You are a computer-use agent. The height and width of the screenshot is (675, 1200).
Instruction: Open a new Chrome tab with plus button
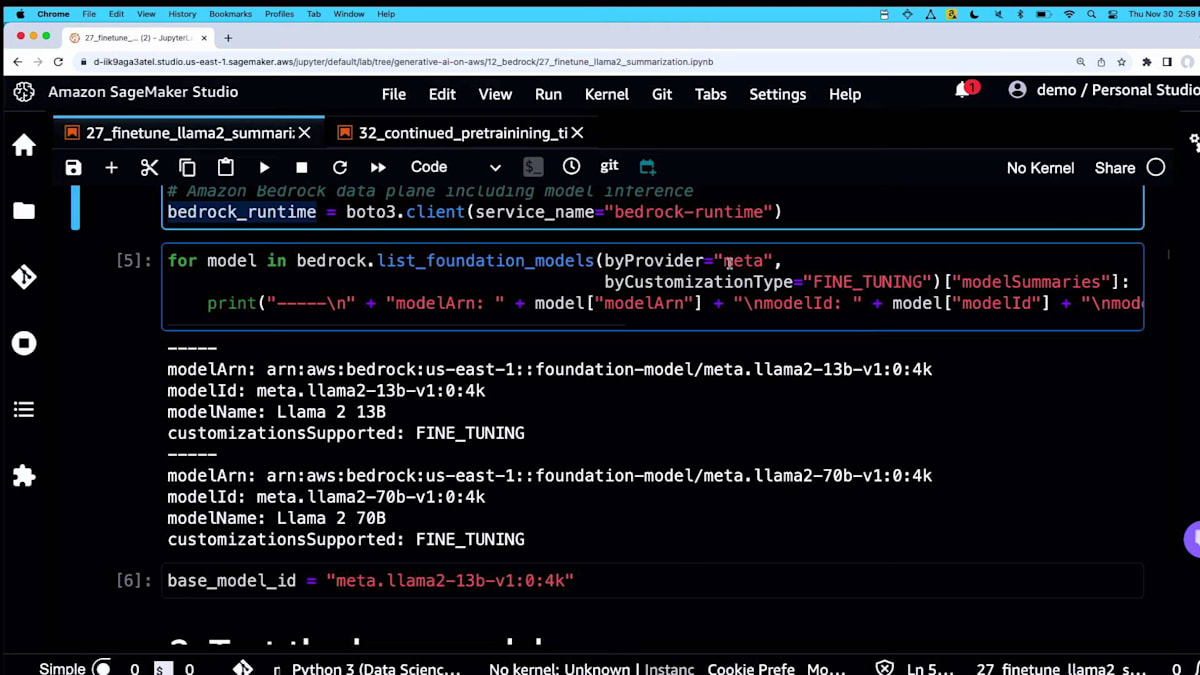click(x=228, y=38)
